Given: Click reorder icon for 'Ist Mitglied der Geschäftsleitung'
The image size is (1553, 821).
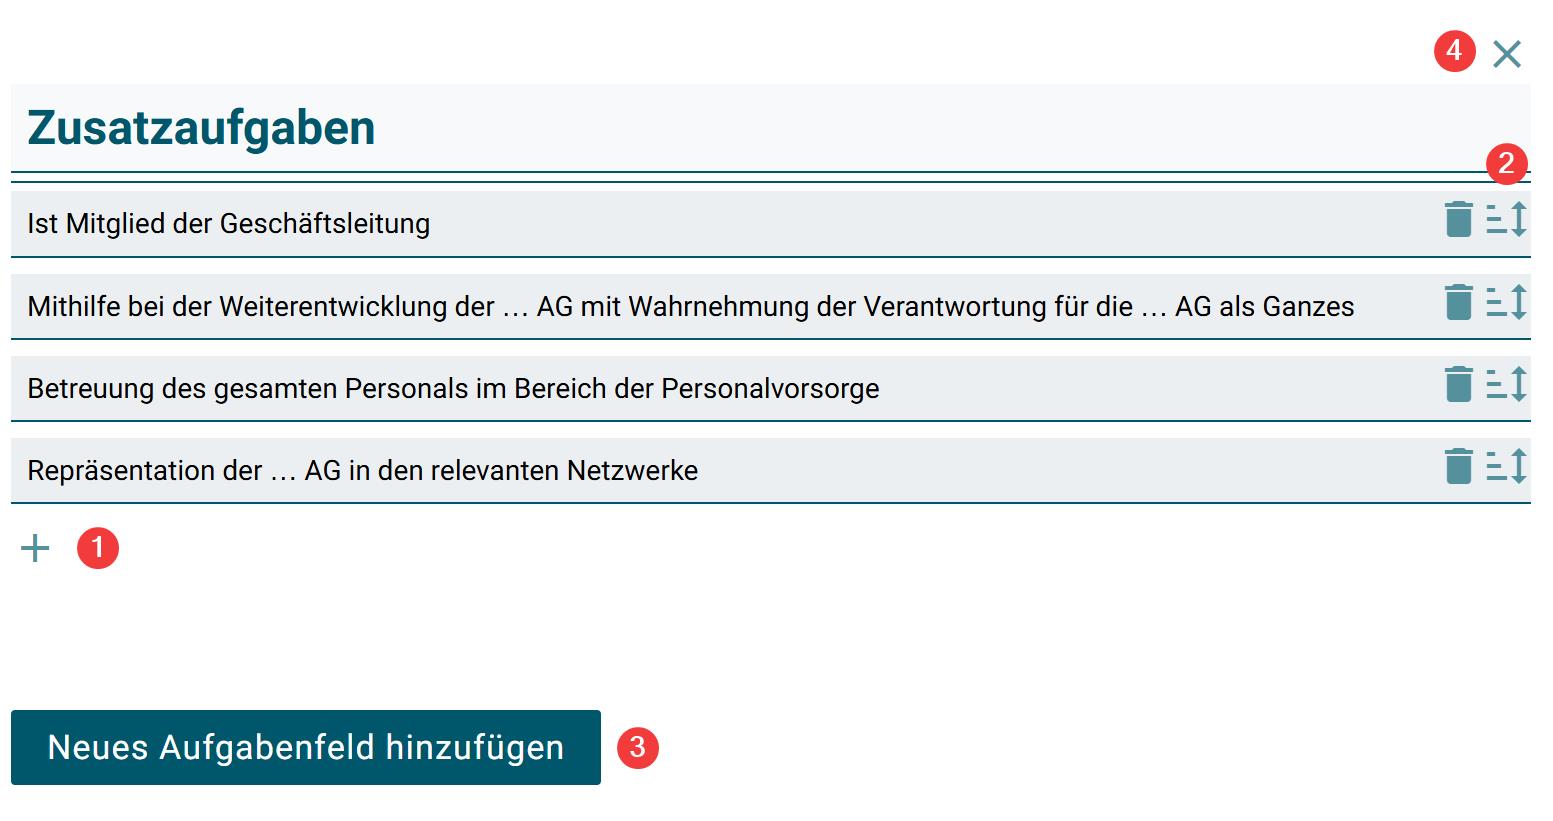Looking at the screenshot, I should point(1506,220).
